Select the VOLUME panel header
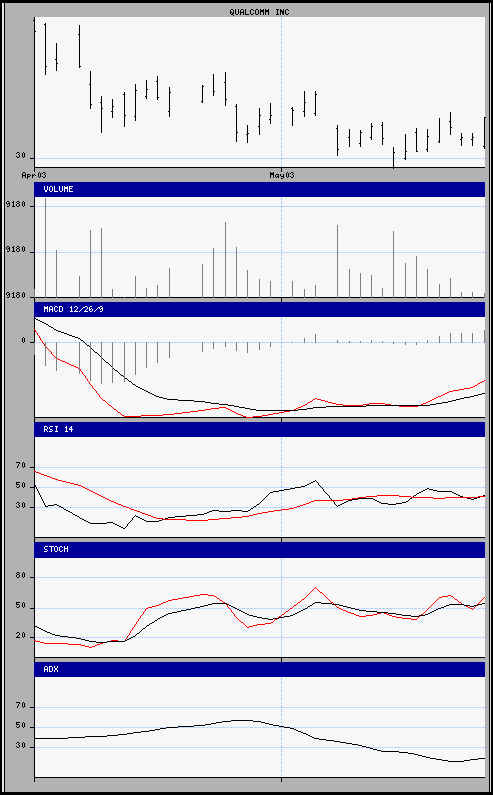Screen dimensions: 493x795 coord(259,189)
